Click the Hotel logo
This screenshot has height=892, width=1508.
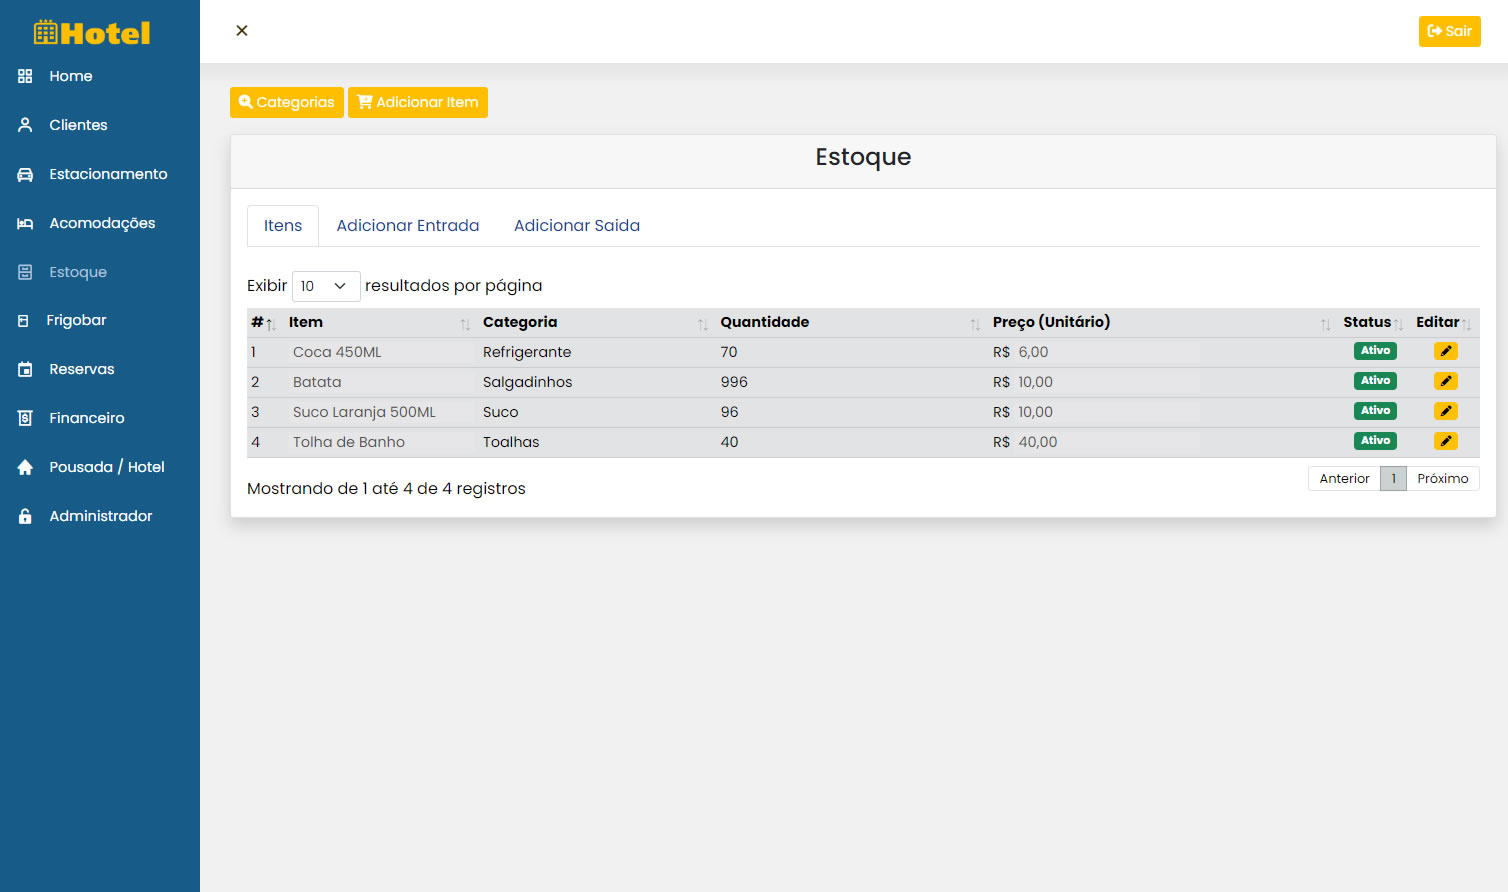(x=92, y=33)
